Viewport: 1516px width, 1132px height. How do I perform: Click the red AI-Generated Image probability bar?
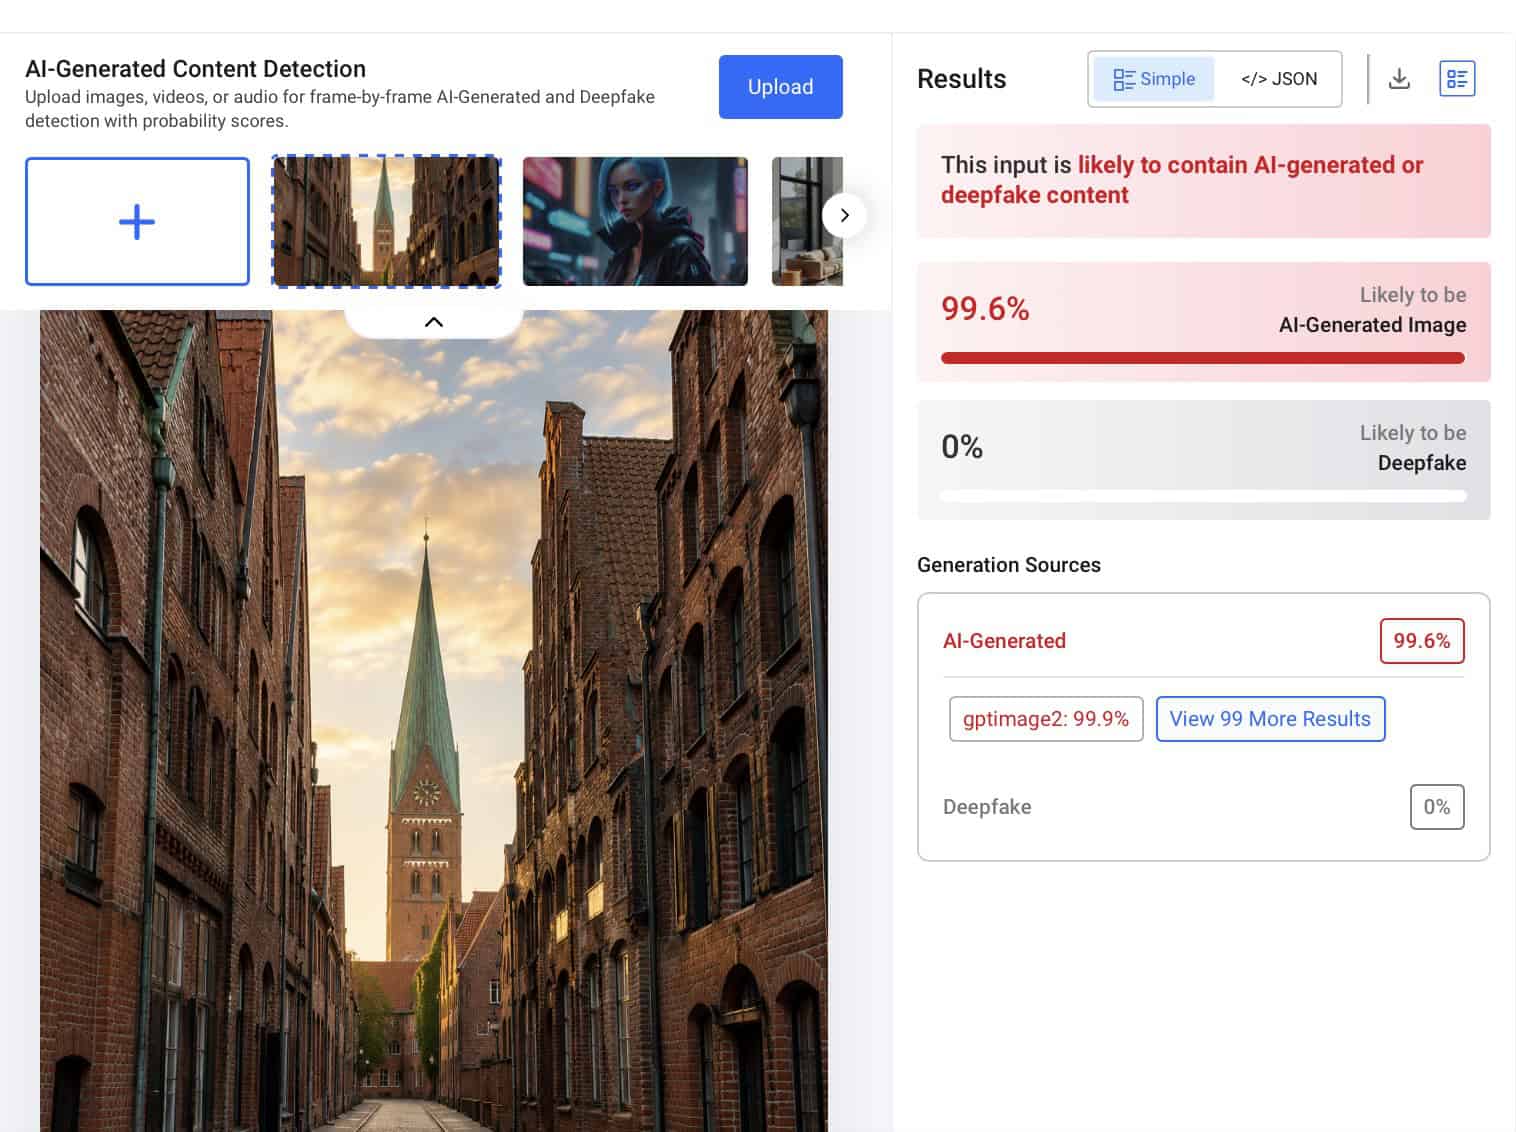1203,358
